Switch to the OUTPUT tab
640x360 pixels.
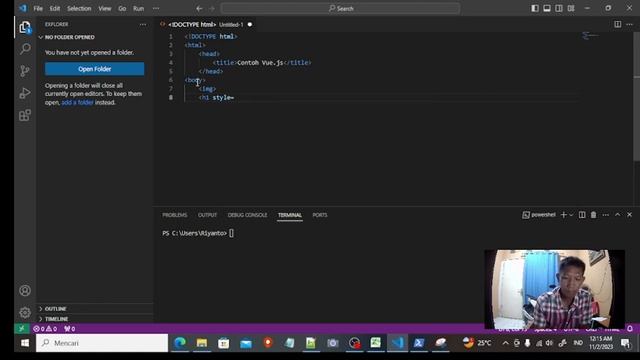tap(207, 215)
